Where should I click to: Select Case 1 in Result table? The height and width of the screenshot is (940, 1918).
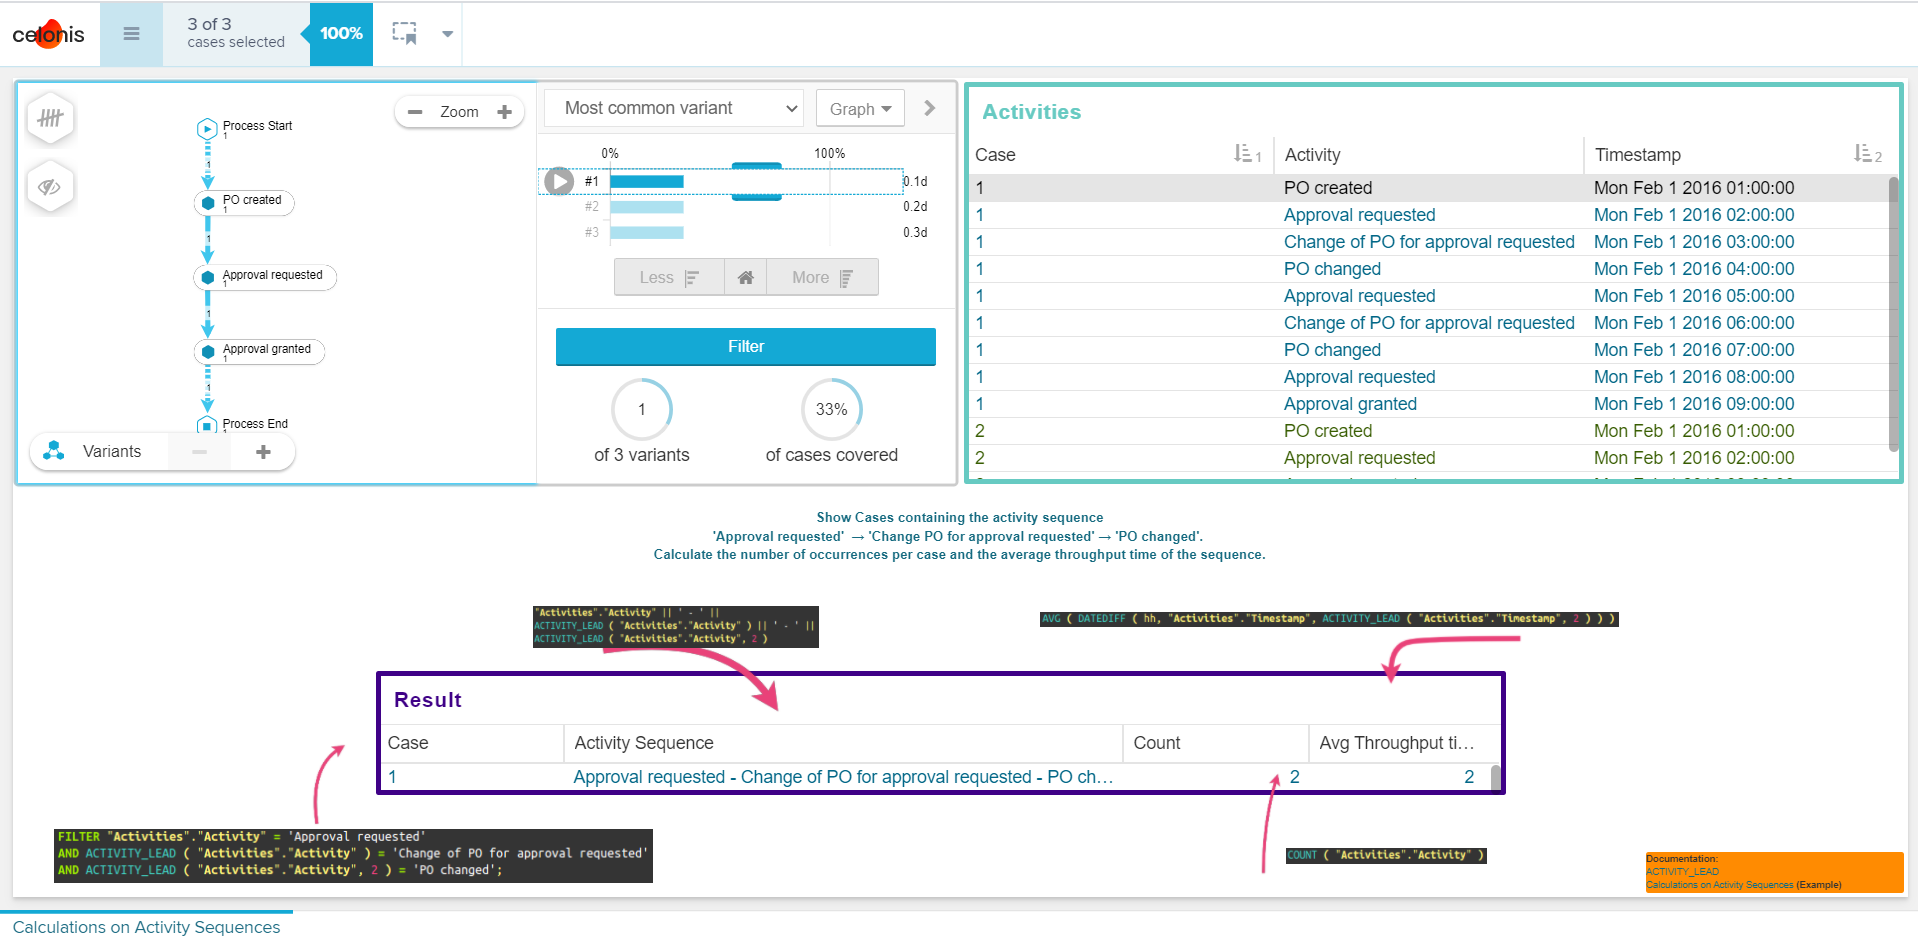tap(392, 777)
